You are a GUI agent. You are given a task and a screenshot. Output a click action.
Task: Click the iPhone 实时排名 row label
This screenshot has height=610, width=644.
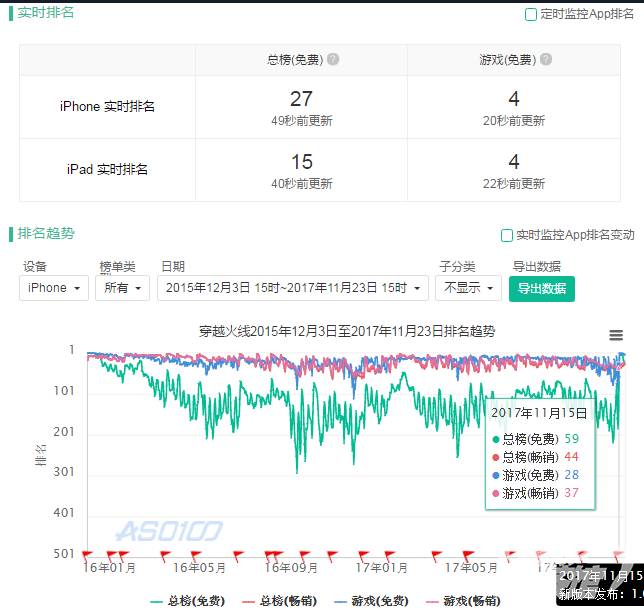(x=107, y=106)
